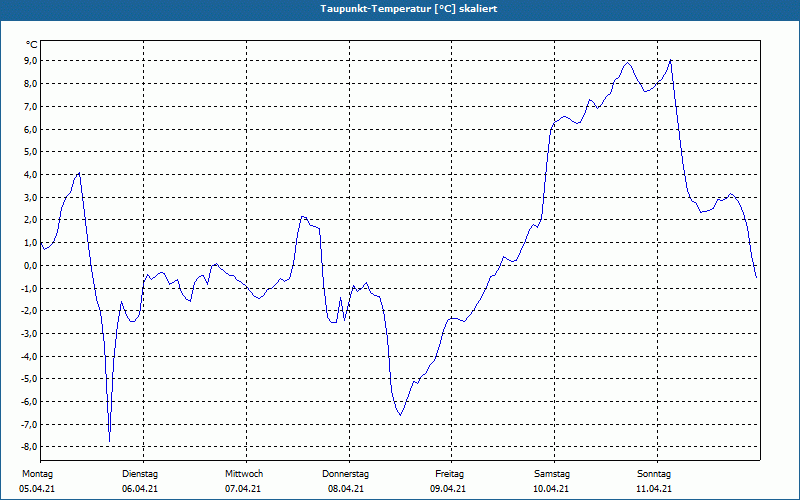Select the 1,0 y-axis value
Image resolution: width=800 pixels, height=500 pixels.
(x=31, y=242)
